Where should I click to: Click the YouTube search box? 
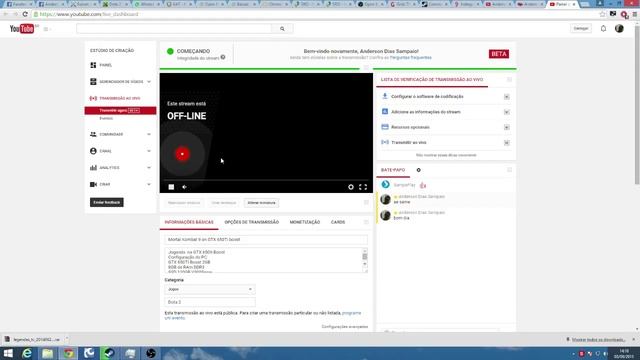point(174,29)
